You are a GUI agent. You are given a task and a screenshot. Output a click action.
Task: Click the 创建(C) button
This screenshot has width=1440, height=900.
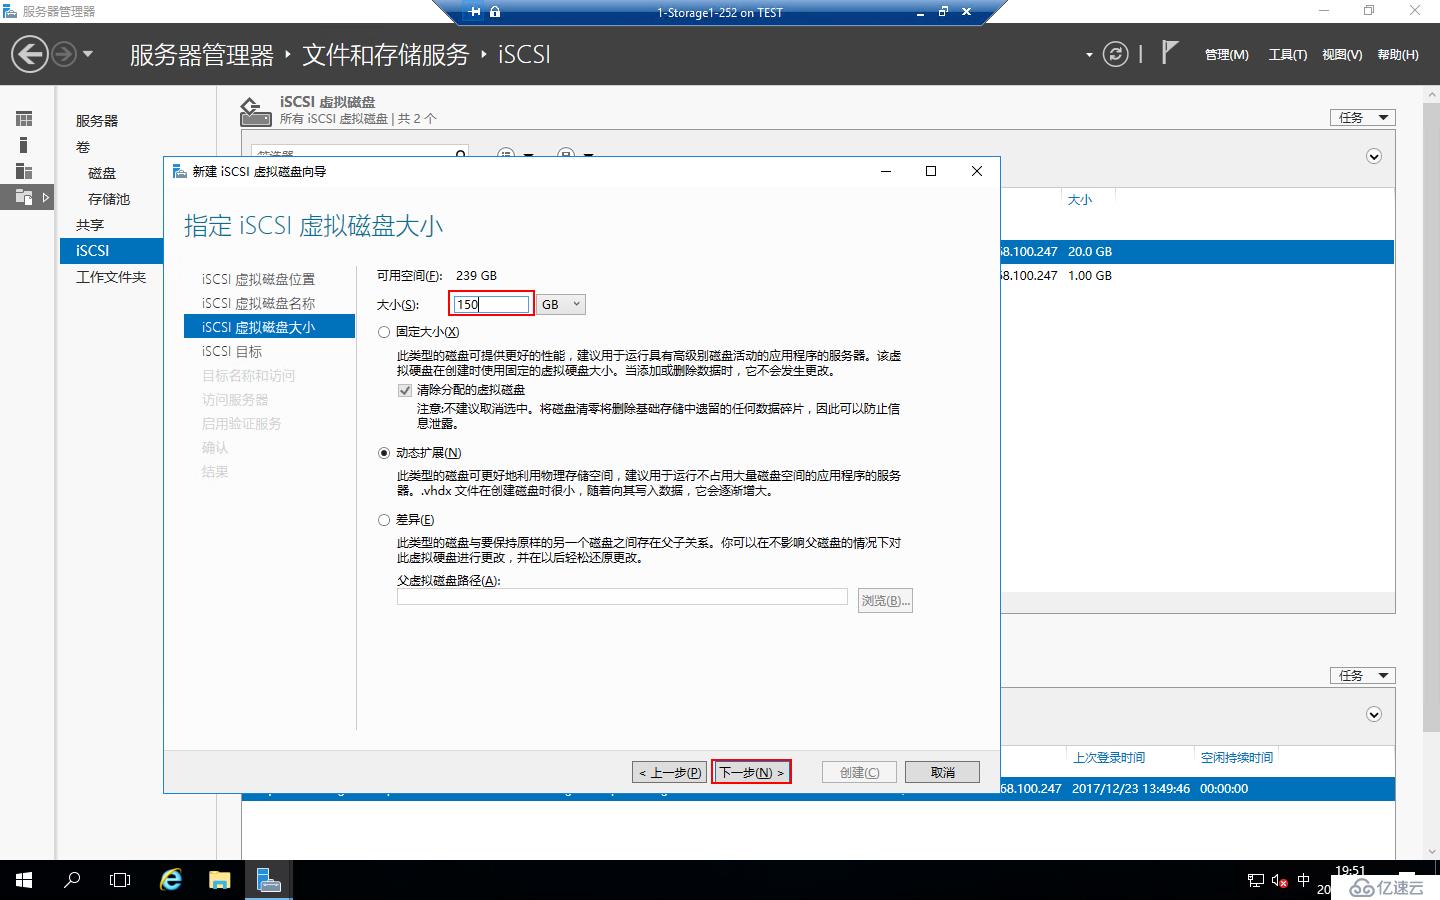[x=859, y=772]
